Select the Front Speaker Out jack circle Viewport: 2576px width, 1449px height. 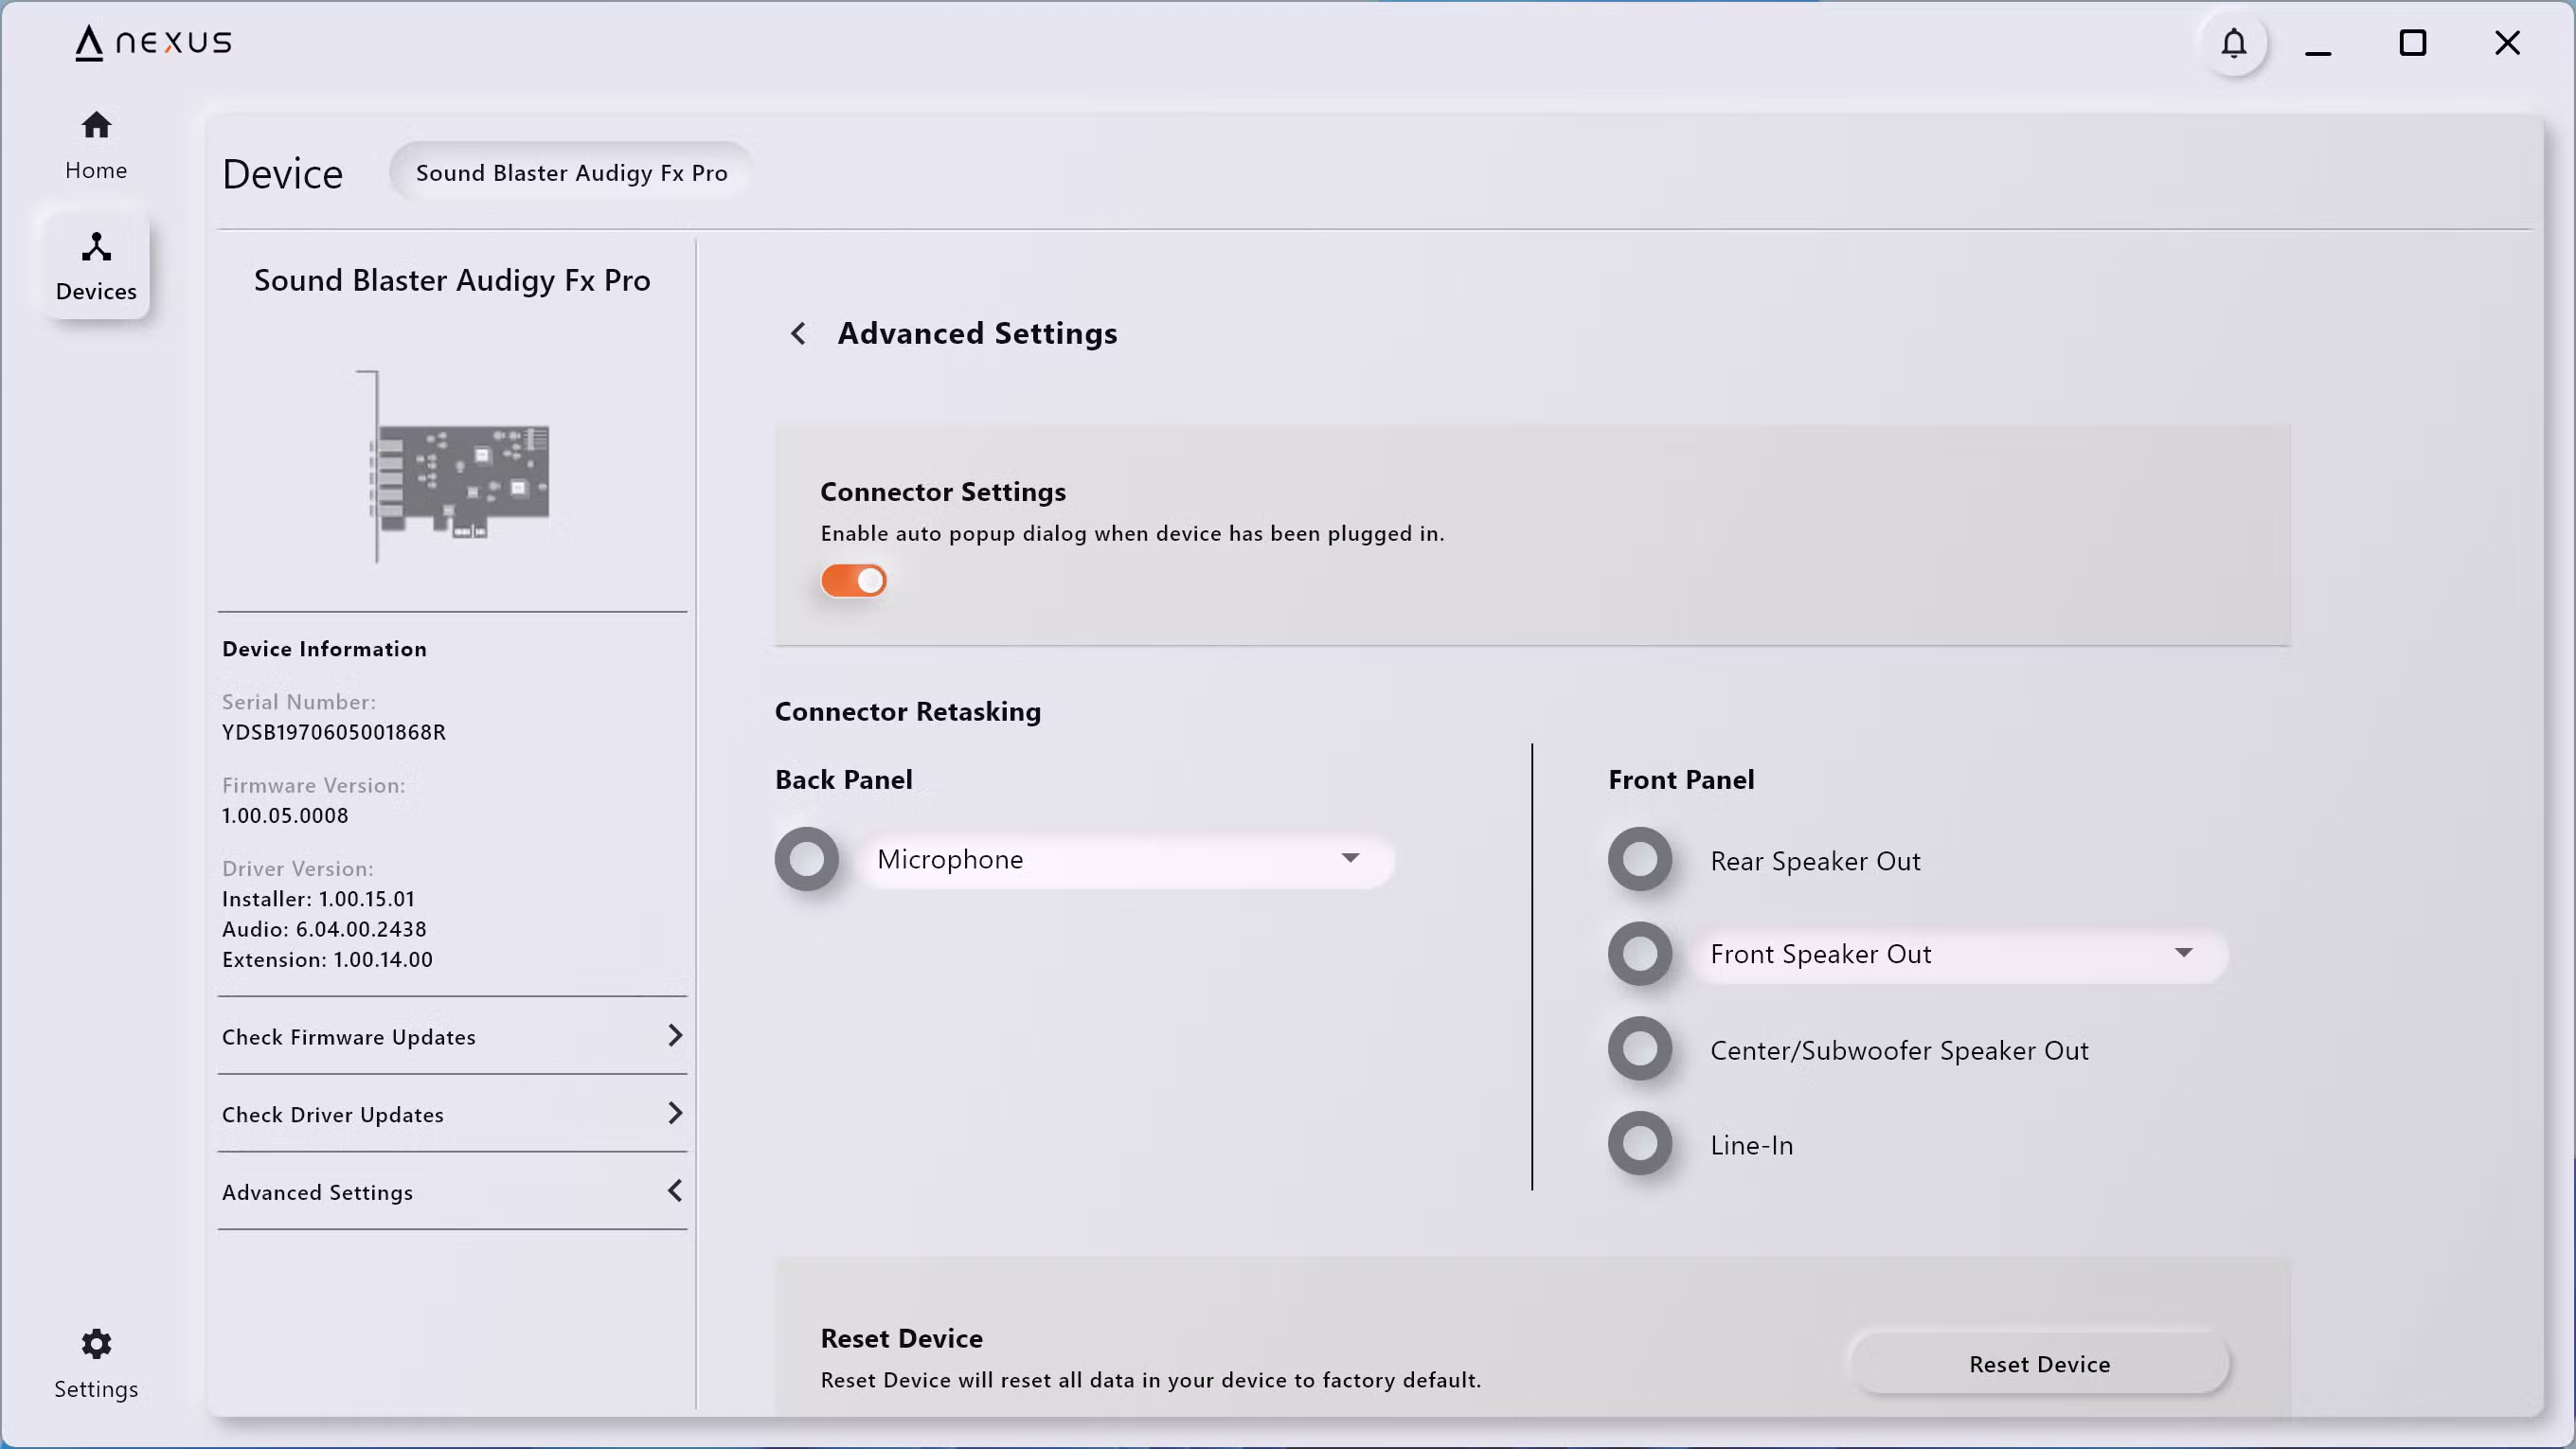click(1639, 953)
